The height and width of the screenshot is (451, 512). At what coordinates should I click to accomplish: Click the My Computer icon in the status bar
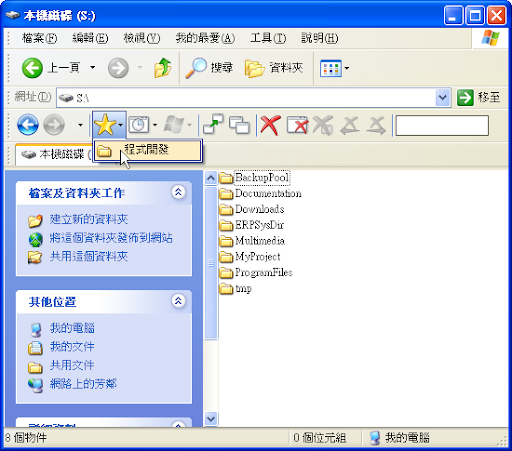pyautogui.click(x=375, y=438)
